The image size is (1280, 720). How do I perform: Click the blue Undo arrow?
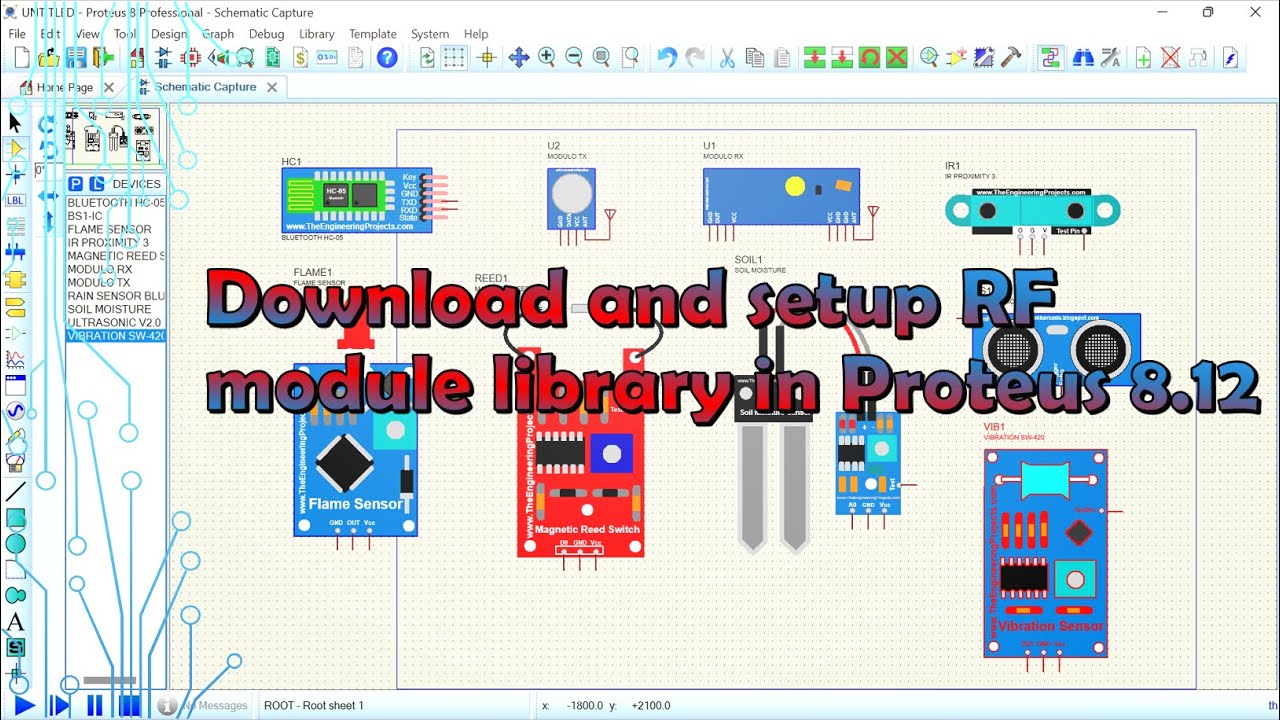667,58
